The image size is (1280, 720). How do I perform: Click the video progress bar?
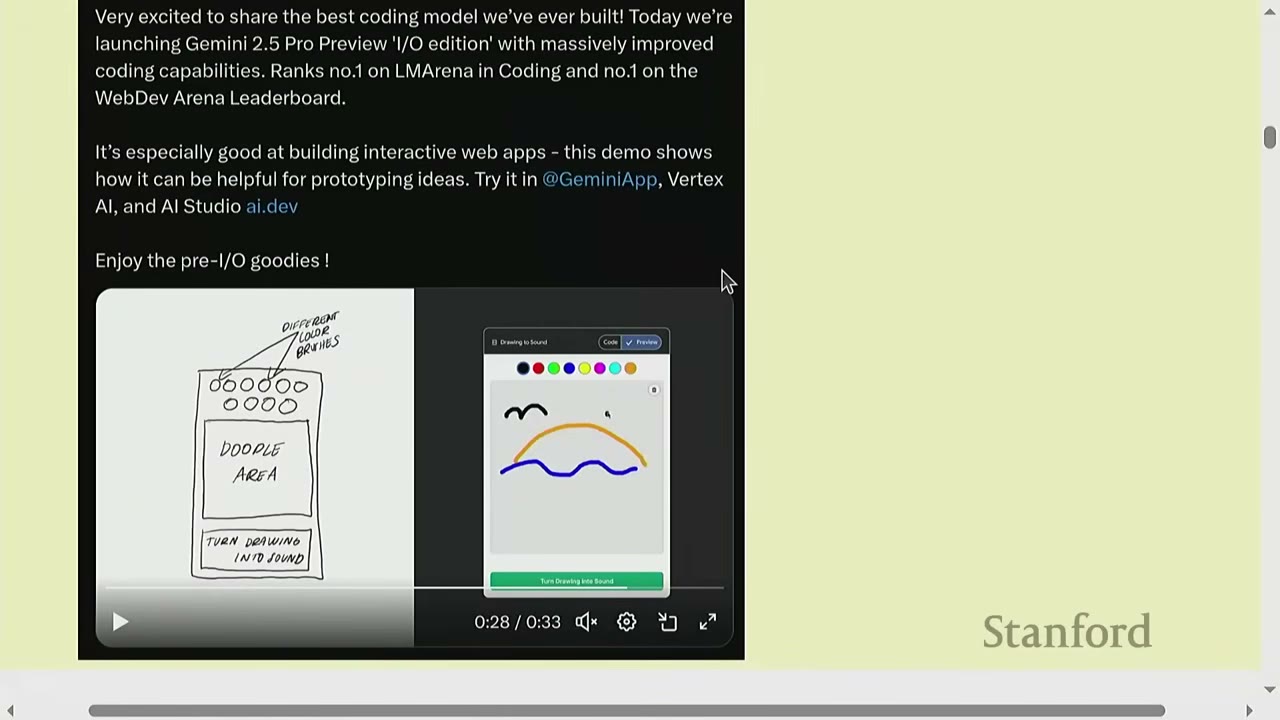(414, 588)
